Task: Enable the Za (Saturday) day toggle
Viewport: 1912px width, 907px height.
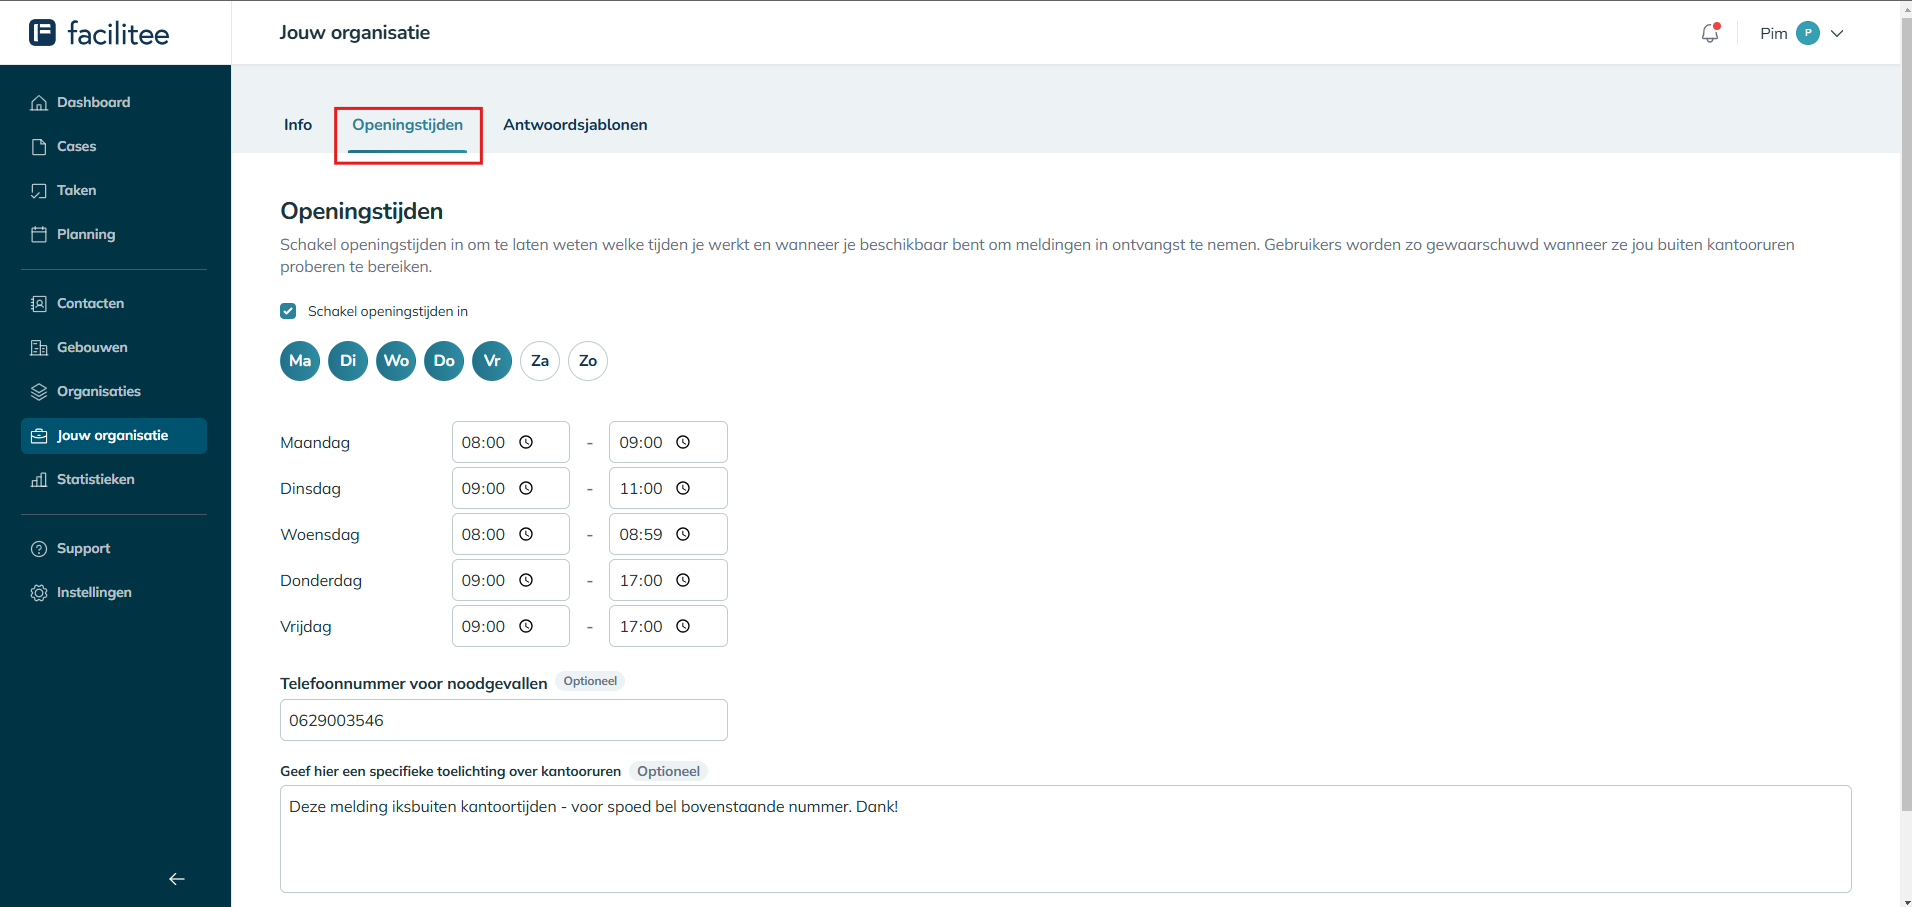Action: [540, 361]
